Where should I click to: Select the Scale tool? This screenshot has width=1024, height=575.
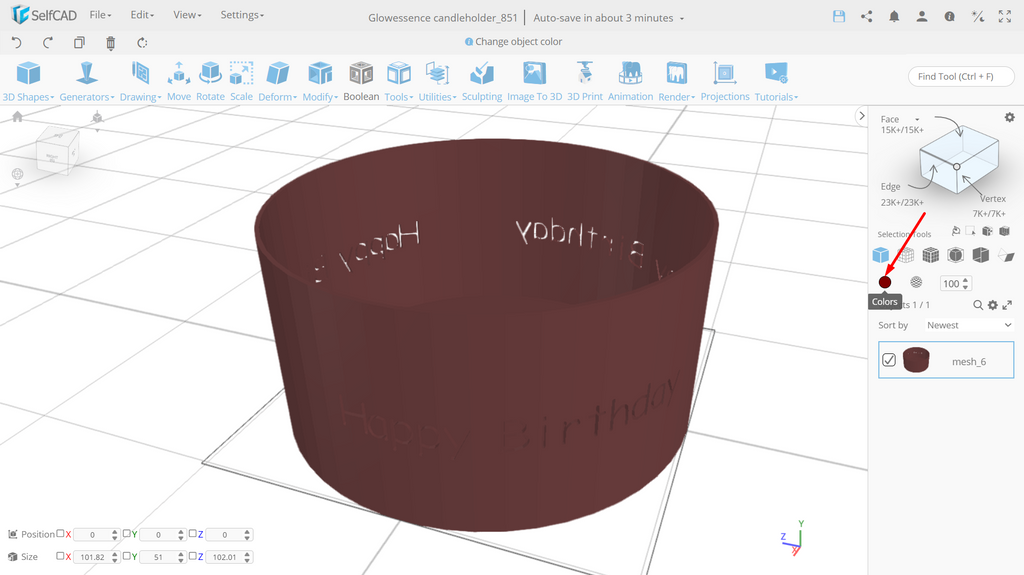241,82
